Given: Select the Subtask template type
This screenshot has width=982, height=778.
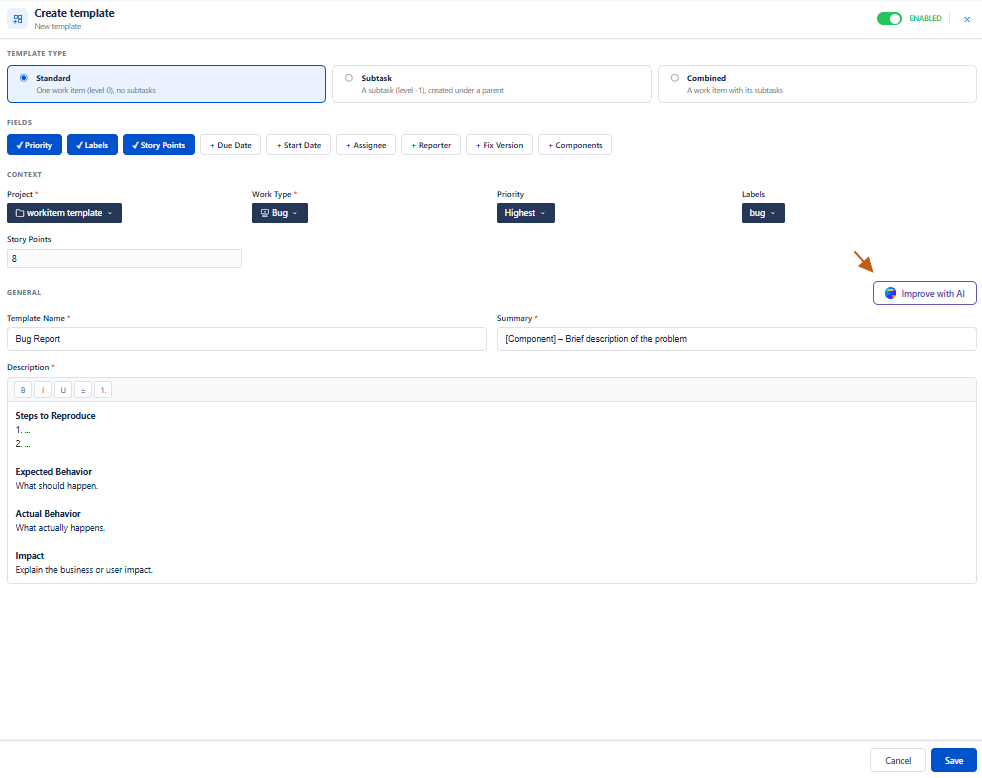Looking at the screenshot, I should tap(492, 84).
